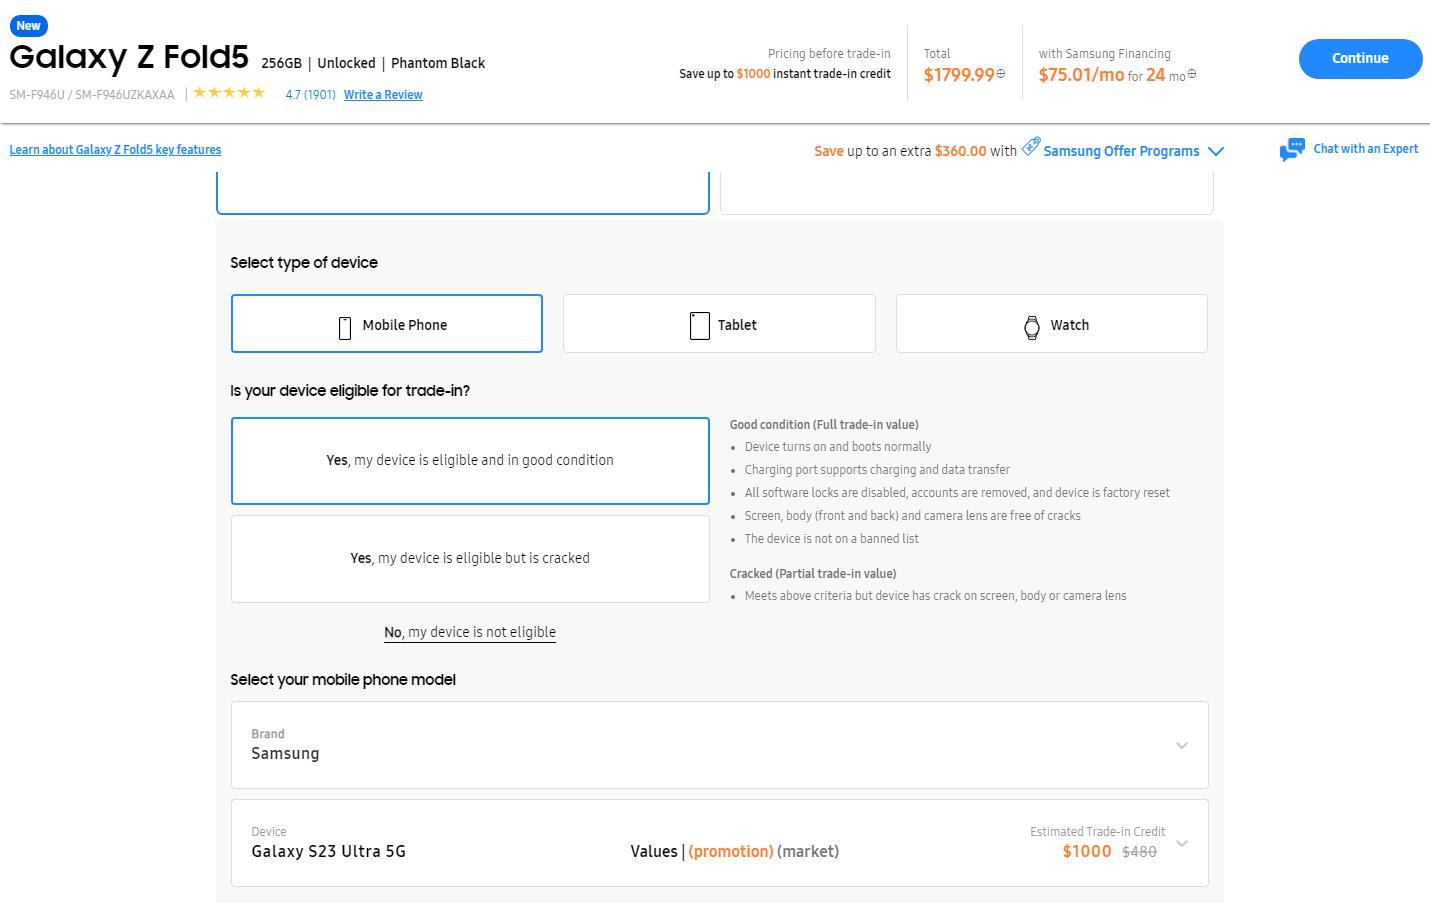Click the tablet device icon
The image size is (1430, 903).
[x=699, y=326]
